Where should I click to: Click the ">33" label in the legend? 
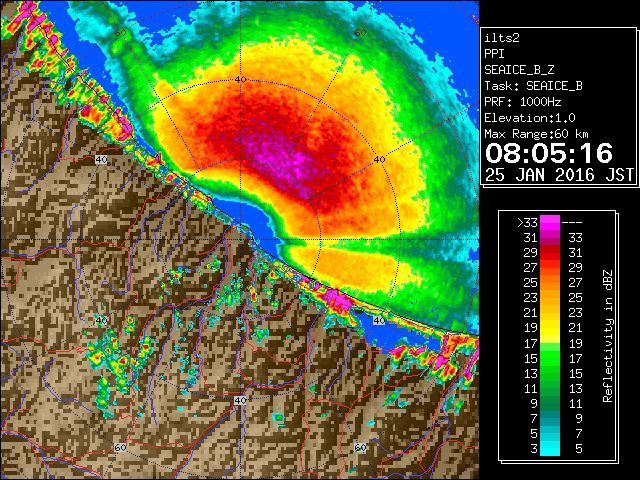(527, 223)
